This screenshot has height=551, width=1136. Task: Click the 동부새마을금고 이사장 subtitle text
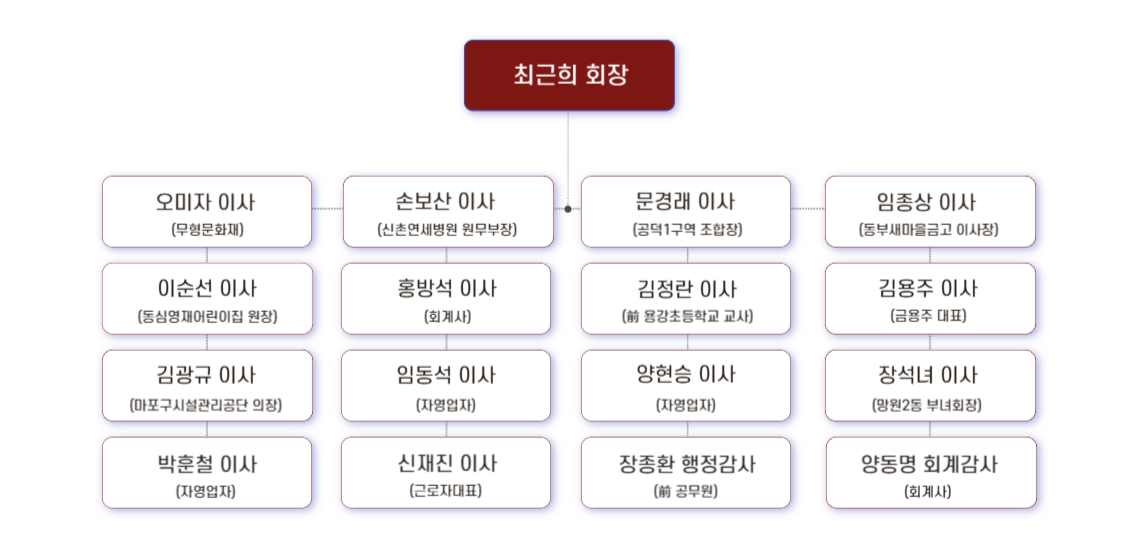click(x=929, y=230)
